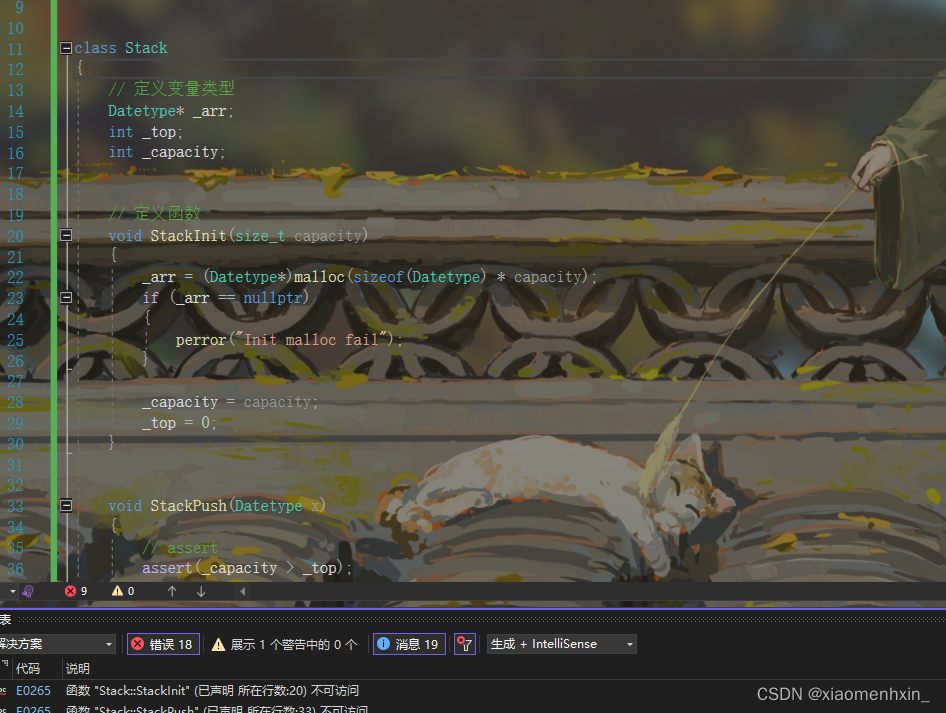Collapse the StackPush function outlining box
Viewport: 946px width, 713px height.
click(x=66, y=505)
